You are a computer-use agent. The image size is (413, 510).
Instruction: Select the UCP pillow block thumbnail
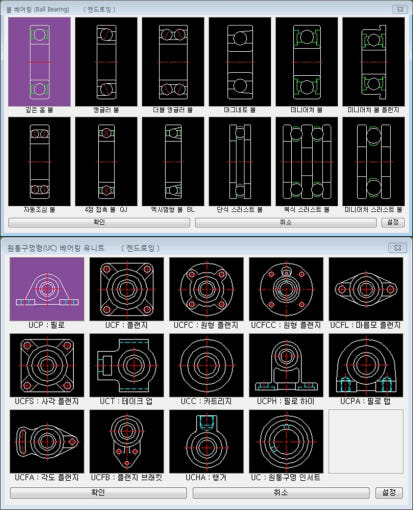(x=47, y=289)
